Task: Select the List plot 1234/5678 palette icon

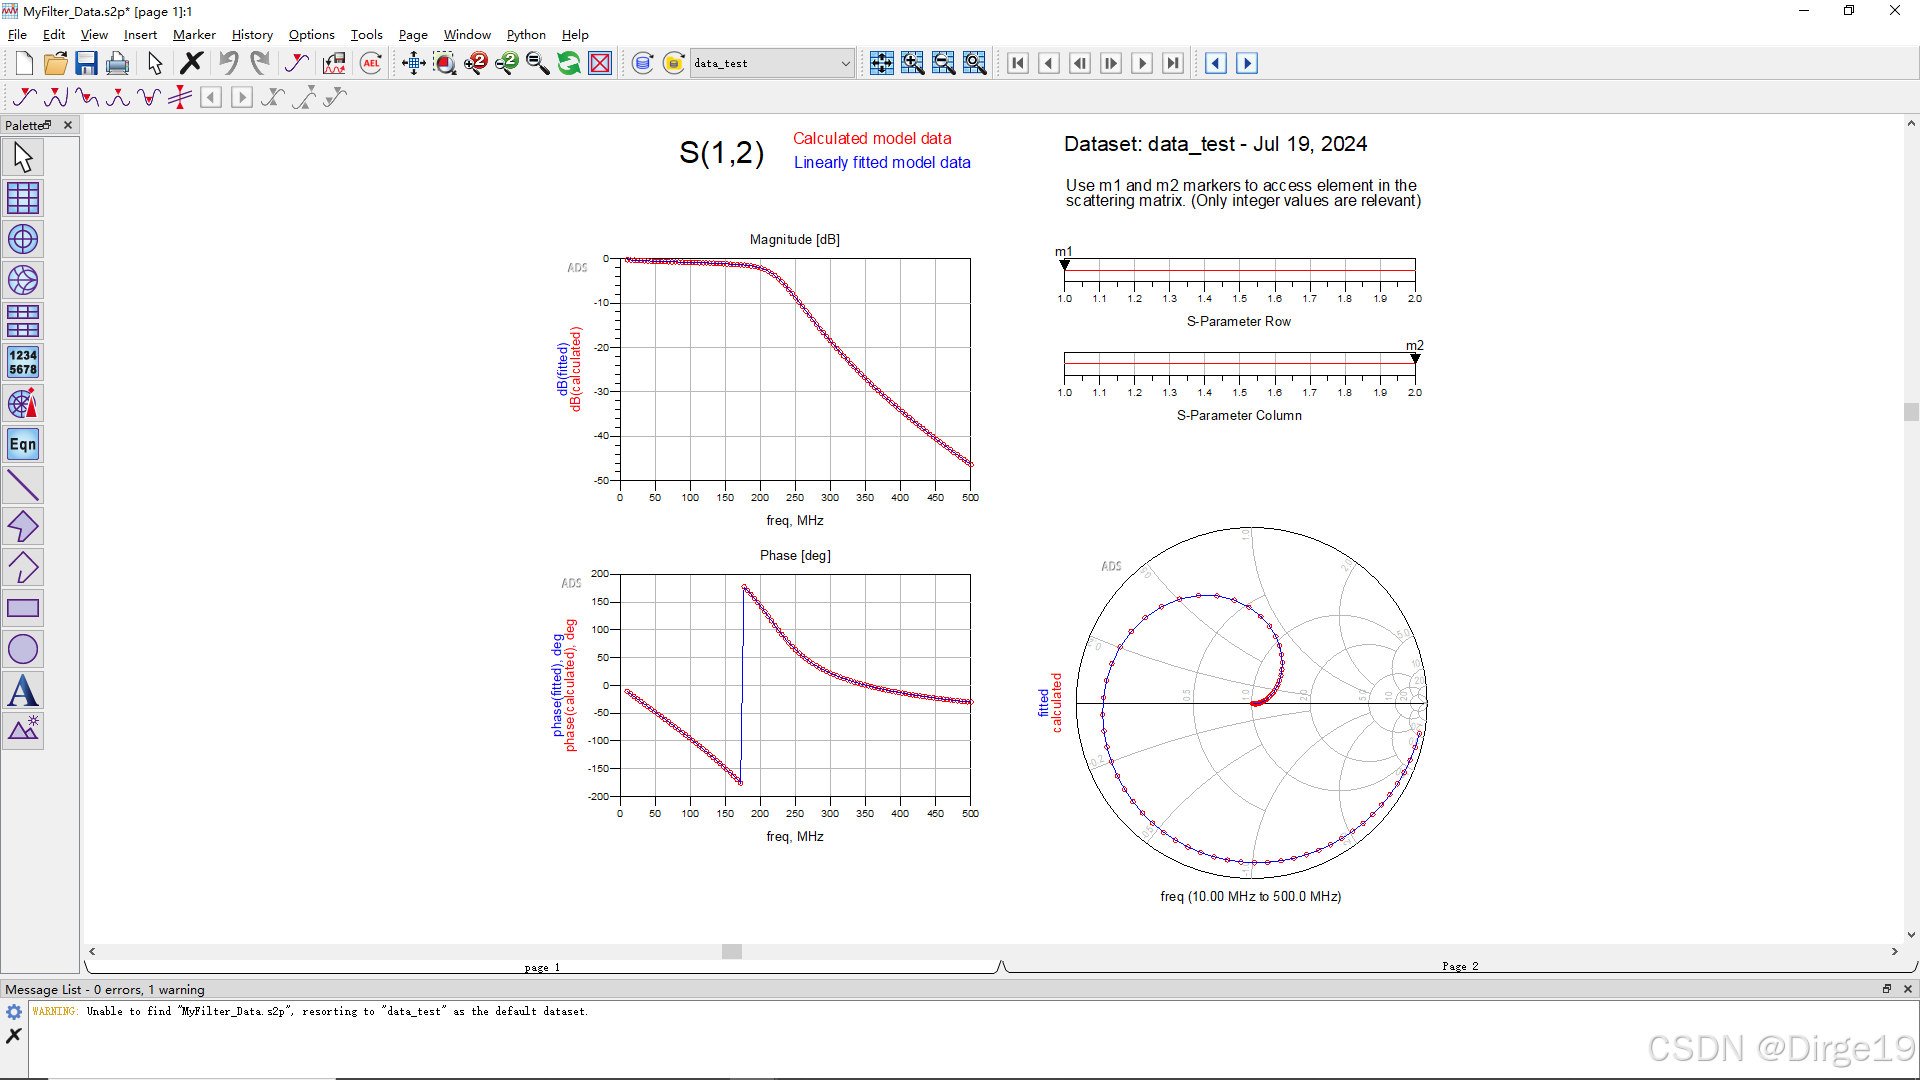Action: tap(23, 361)
